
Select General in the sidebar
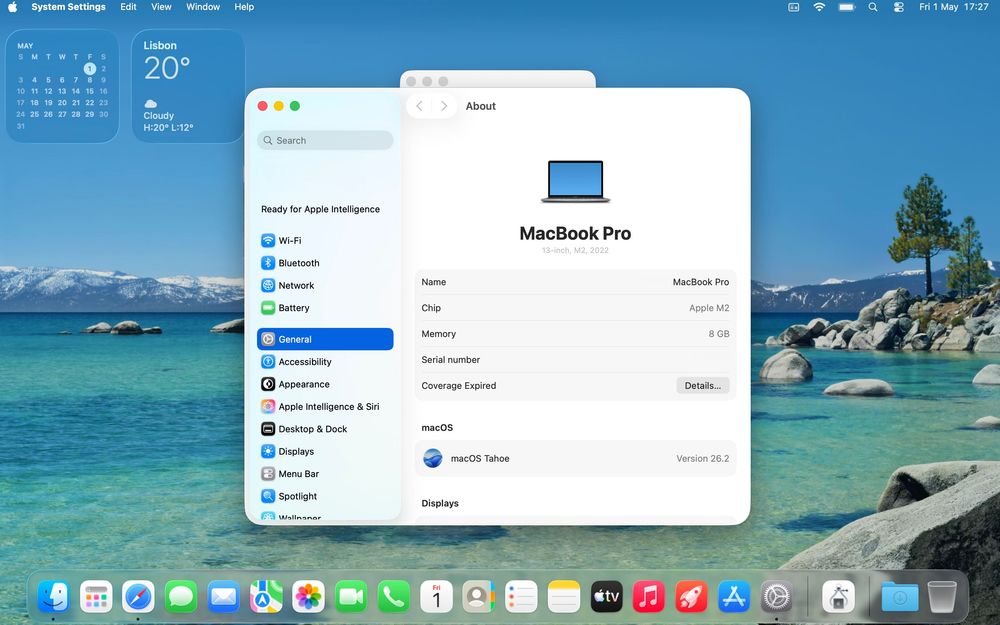[325, 339]
